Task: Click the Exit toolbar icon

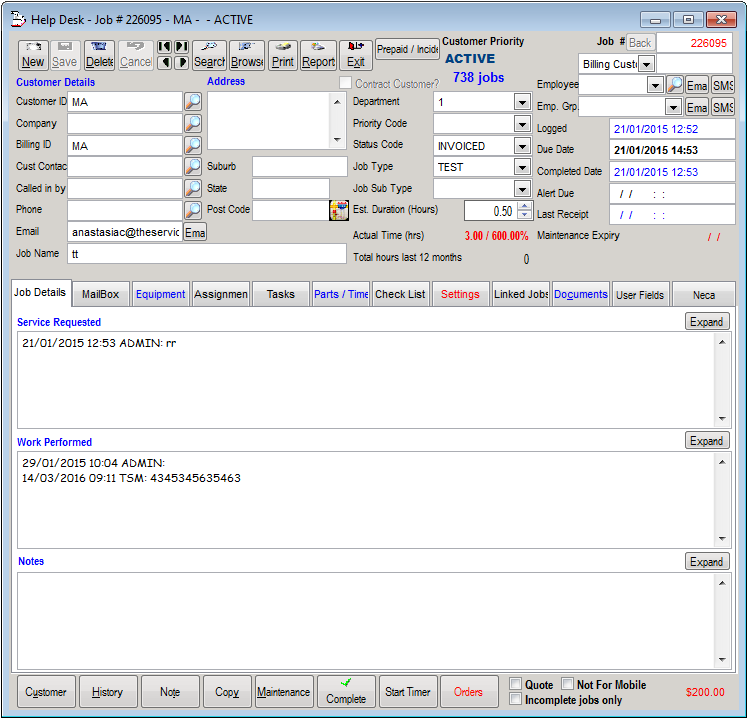Action: click(355, 55)
